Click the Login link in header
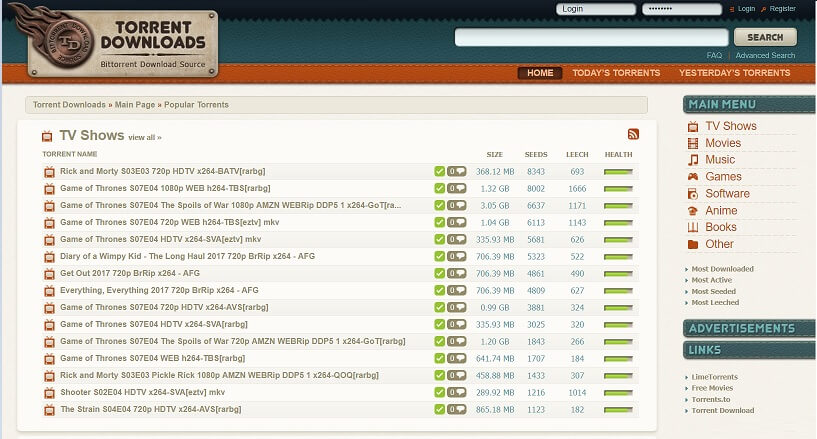The height and width of the screenshot is (439, 817). point(746,9)
